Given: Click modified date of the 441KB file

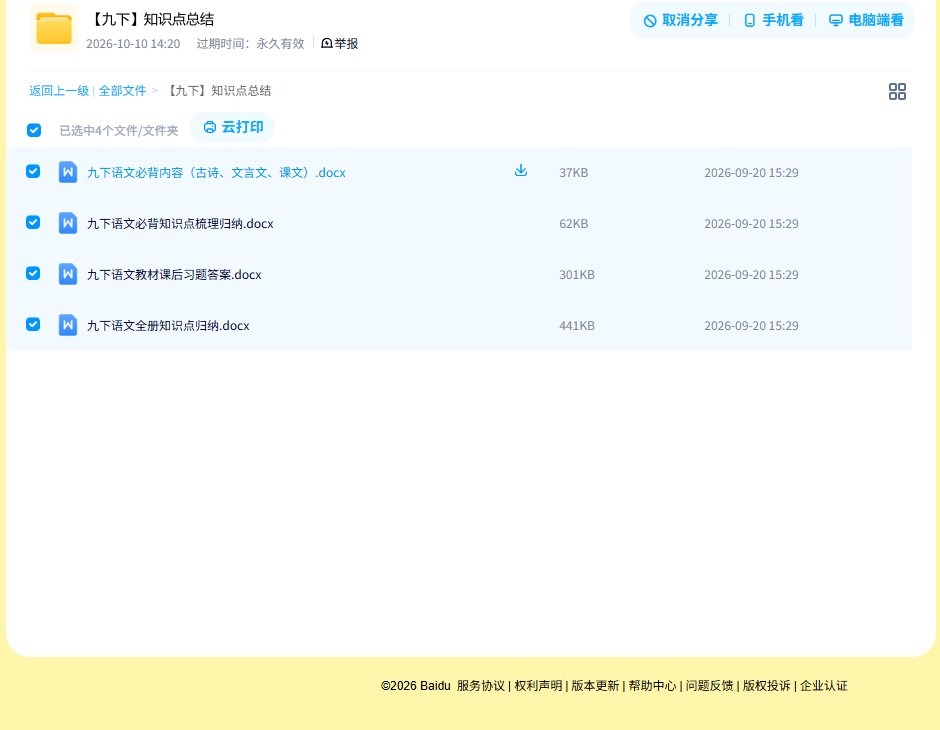Looking at the screenshot, I should [751, 325].
